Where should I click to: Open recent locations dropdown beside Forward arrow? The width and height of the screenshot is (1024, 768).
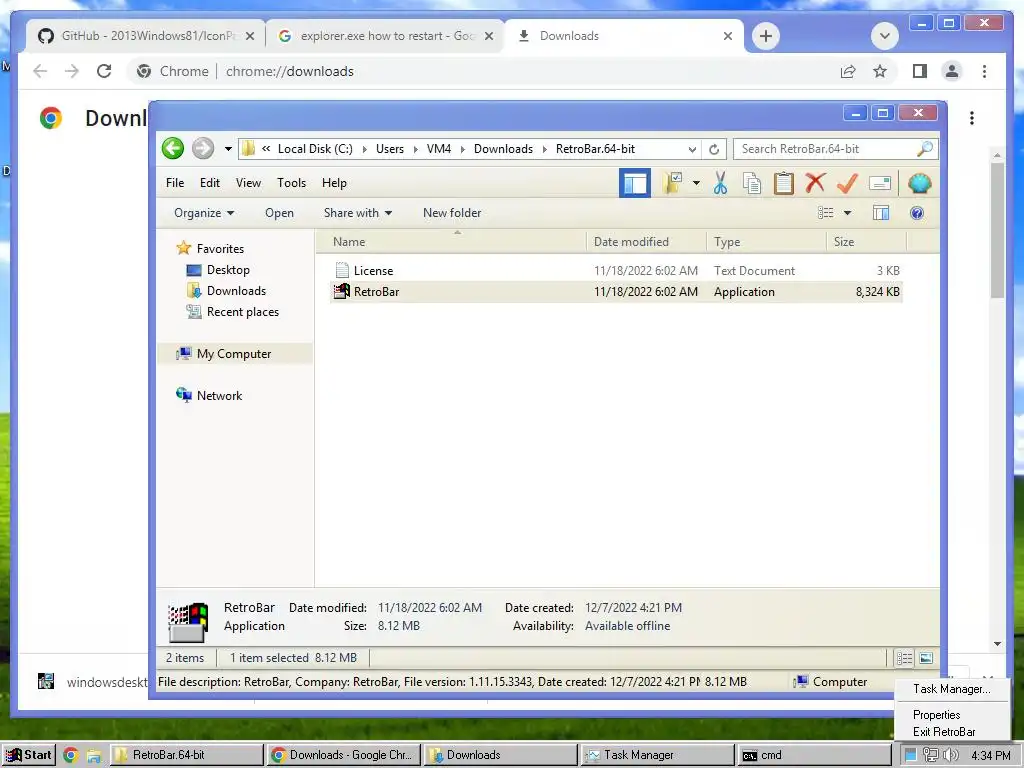point(228,149)
